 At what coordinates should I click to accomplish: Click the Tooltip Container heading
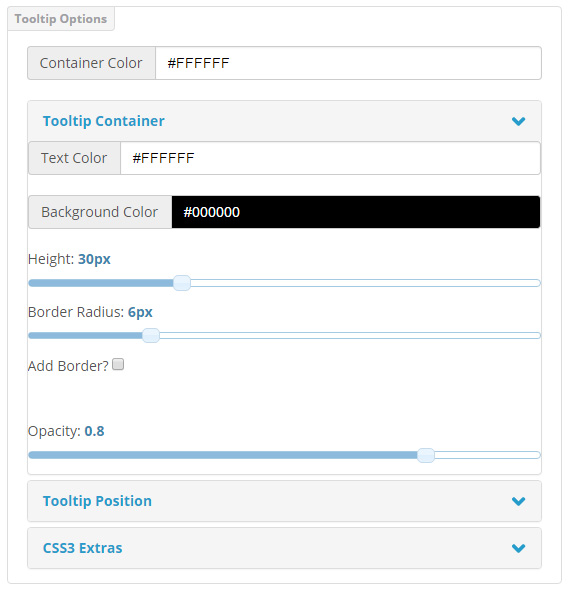104,121
